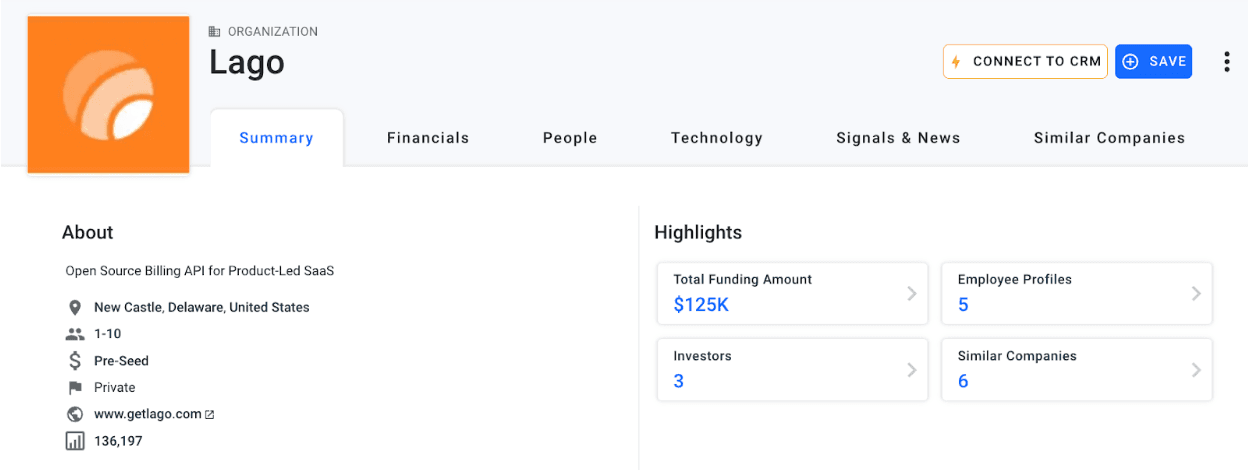Expand the Total Funding Amount chevron
Viewport: 1248px width, 472px height.
tap(911, 294)
